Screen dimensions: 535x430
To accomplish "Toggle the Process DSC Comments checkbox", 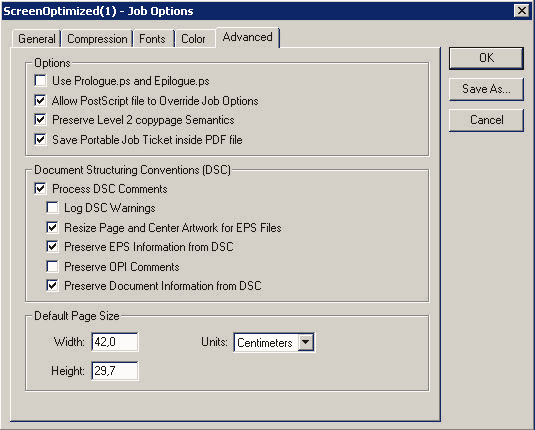I will (40, 188).
